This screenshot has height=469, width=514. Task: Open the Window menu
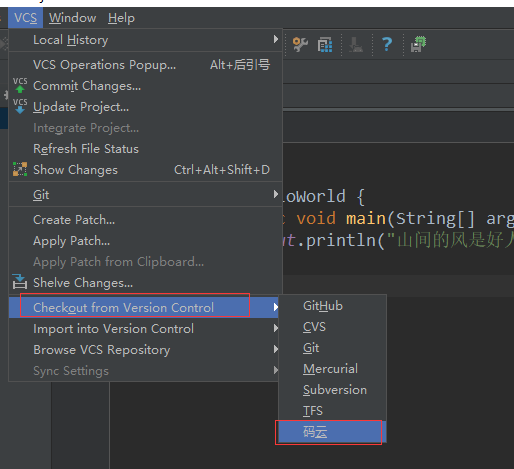pos(72,18)
